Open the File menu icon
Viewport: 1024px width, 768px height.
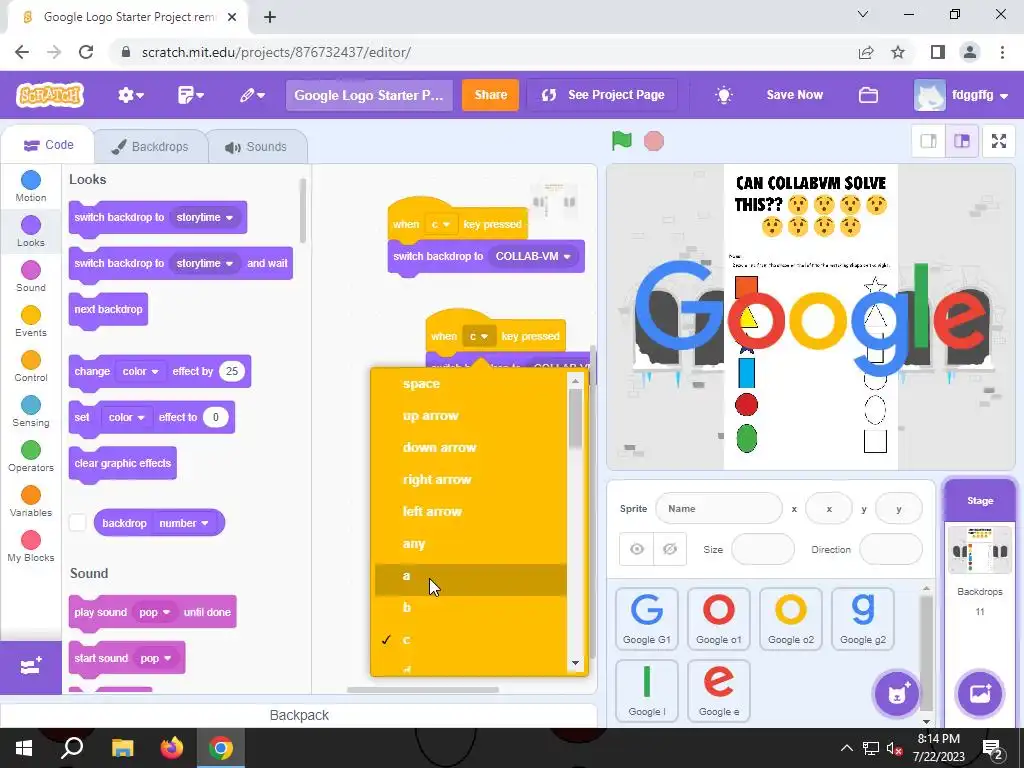[x=191, y=95]
